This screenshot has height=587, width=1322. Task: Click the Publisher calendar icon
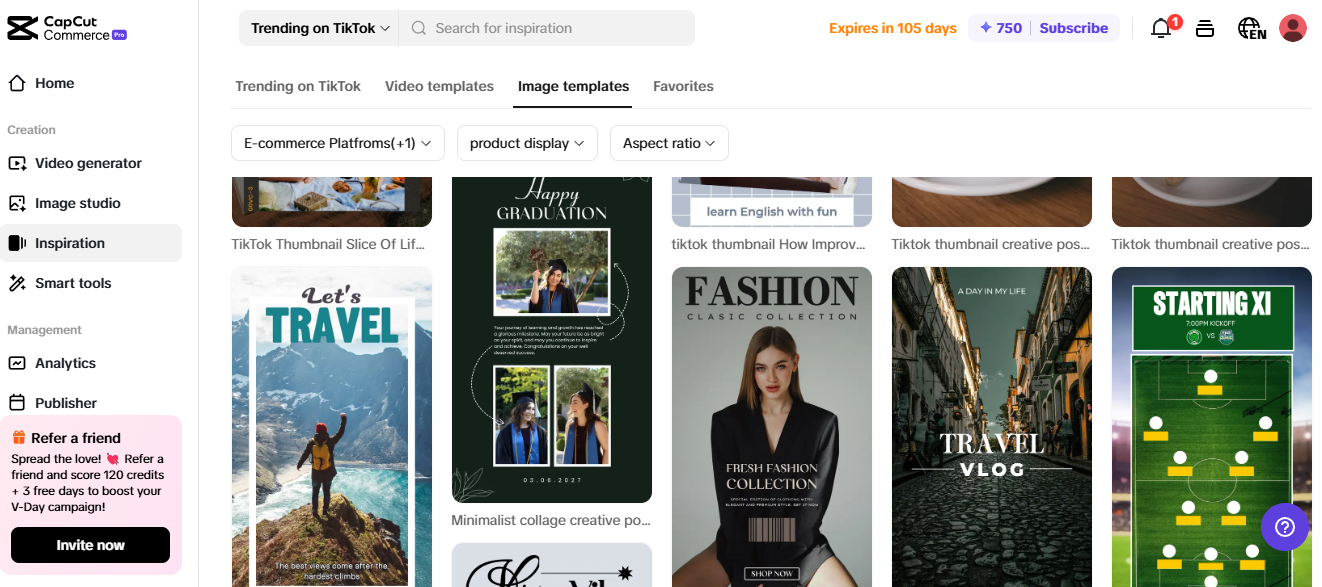click(x=17, y=403)
